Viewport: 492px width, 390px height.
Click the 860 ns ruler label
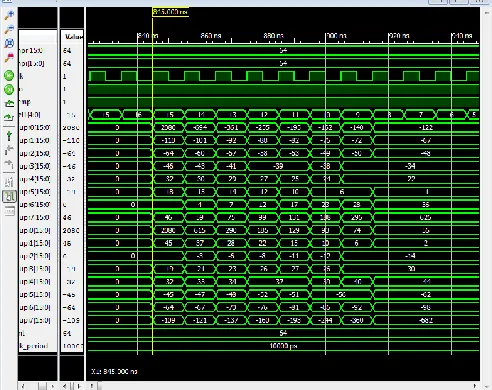pos(211,36)
